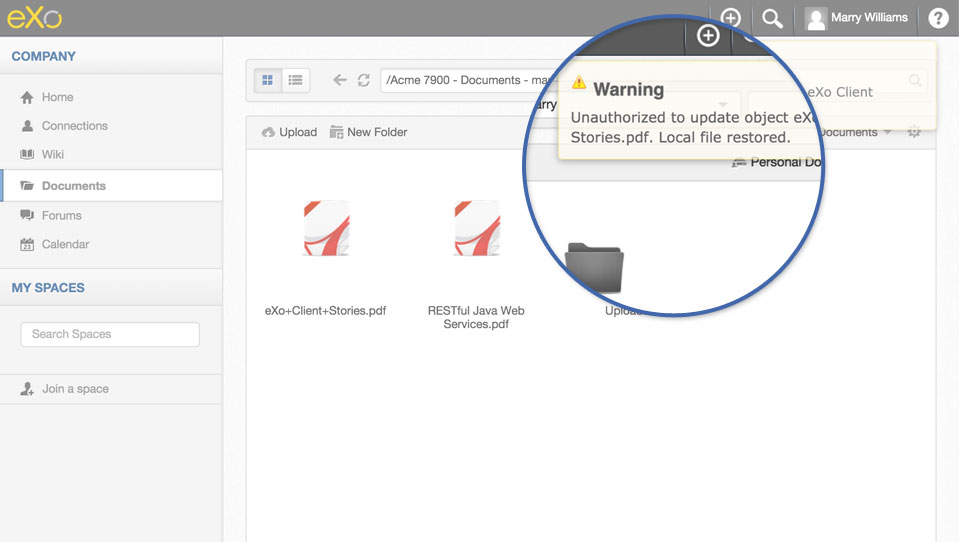Click the Forums speech bubble icon
The image size is (960, 542).
(x=27, y=215)
